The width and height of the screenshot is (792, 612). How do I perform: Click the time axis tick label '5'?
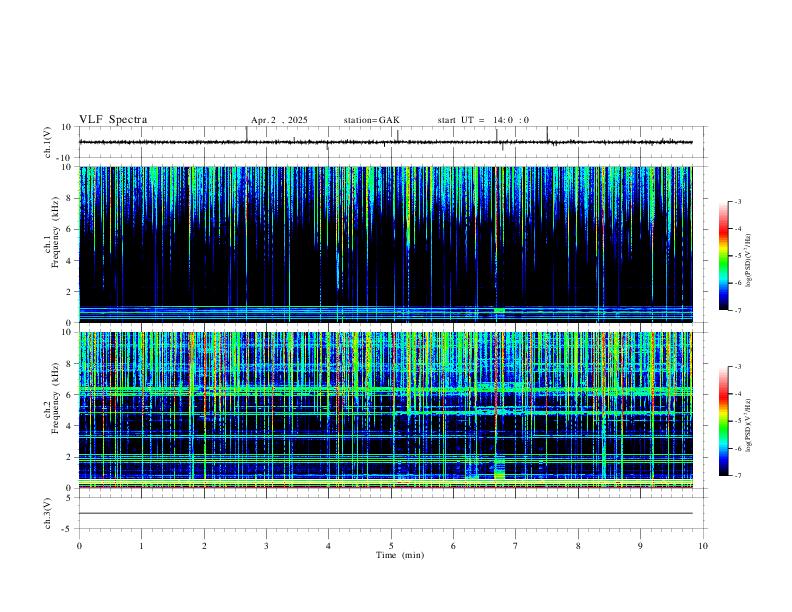point(391,546)
